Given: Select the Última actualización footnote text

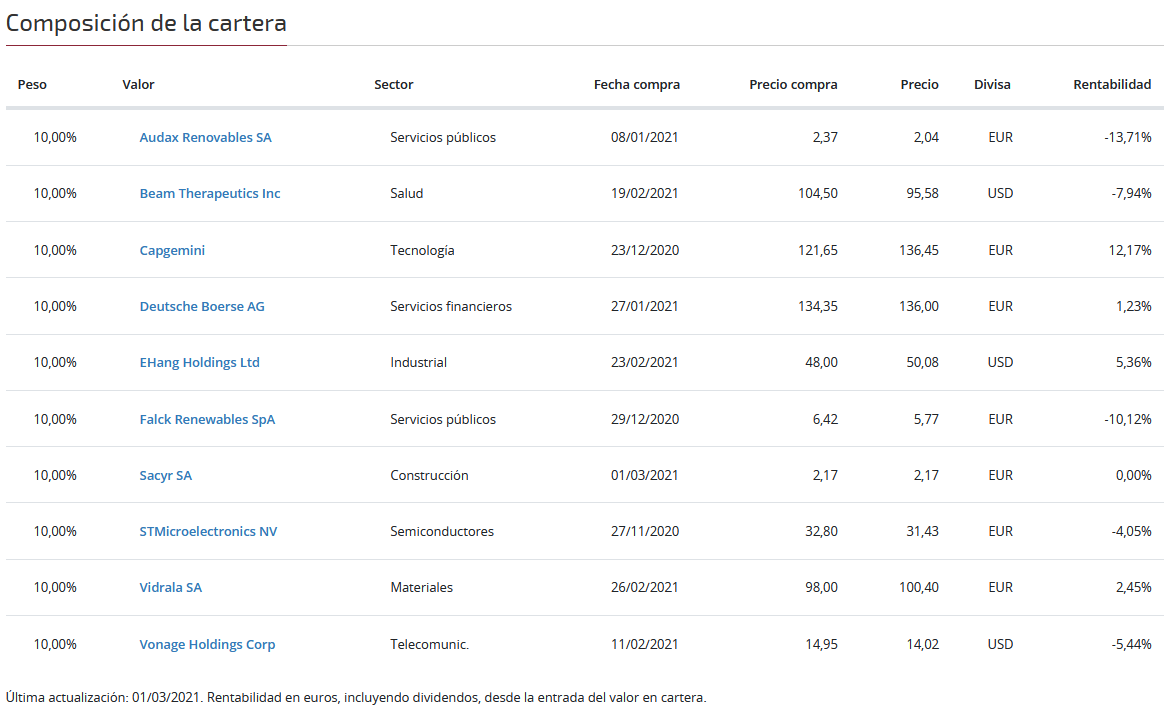Looking at the screenshot, I should coord(356,698).
